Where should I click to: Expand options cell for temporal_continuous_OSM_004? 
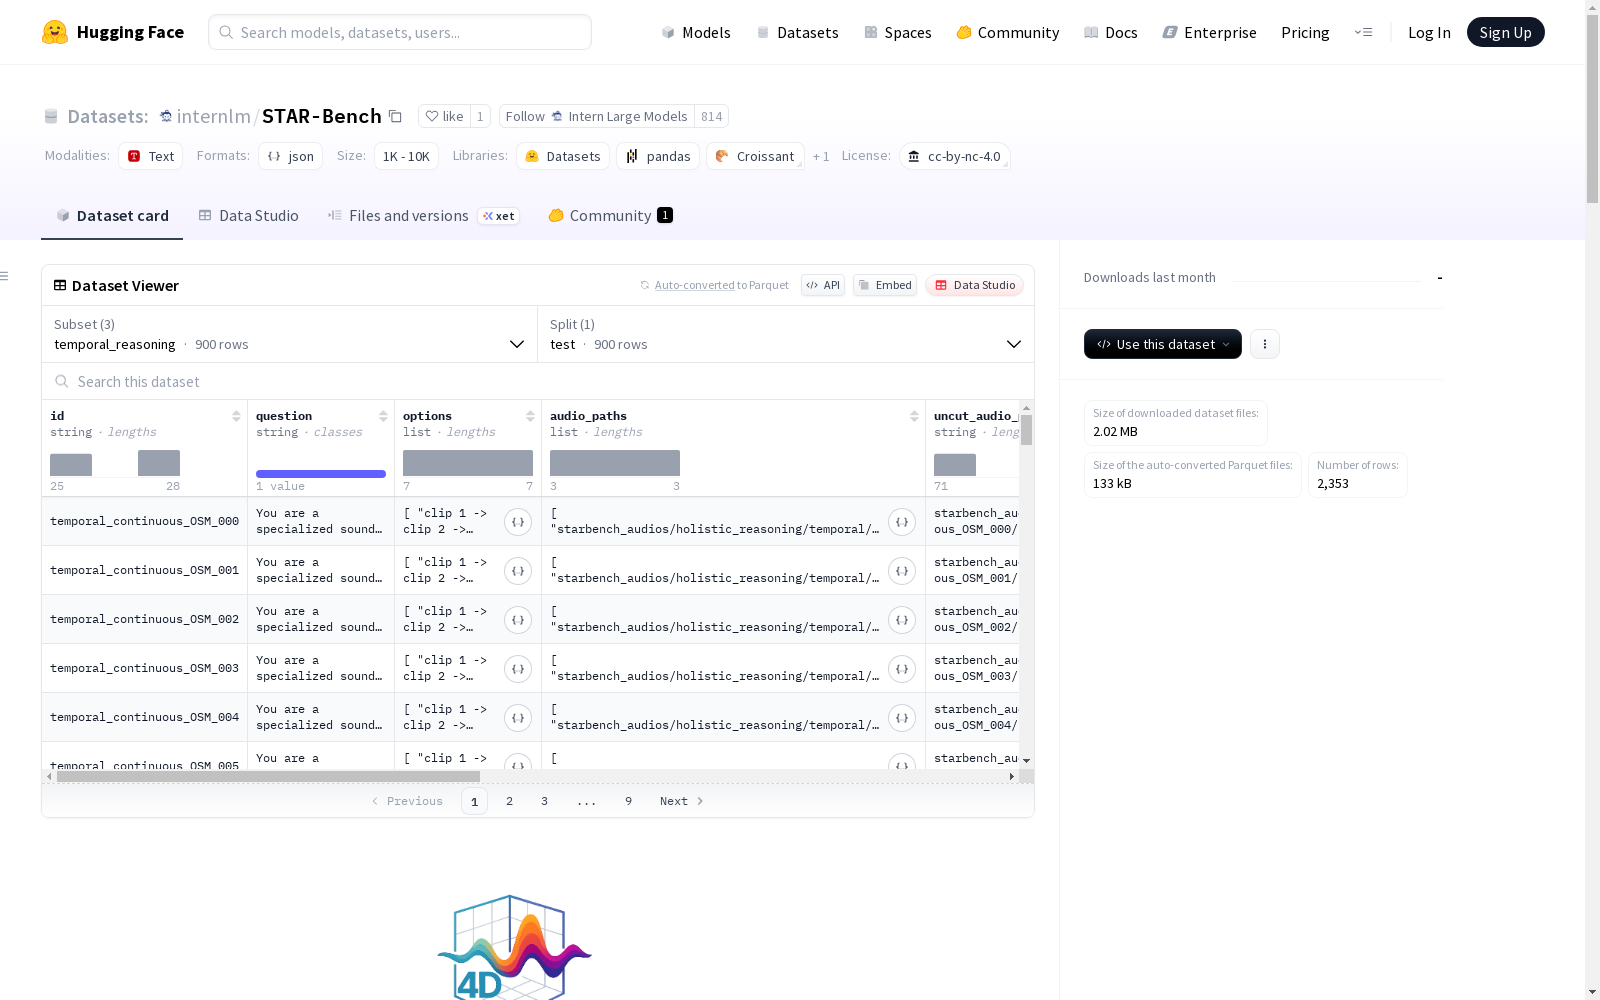(518, 718)
